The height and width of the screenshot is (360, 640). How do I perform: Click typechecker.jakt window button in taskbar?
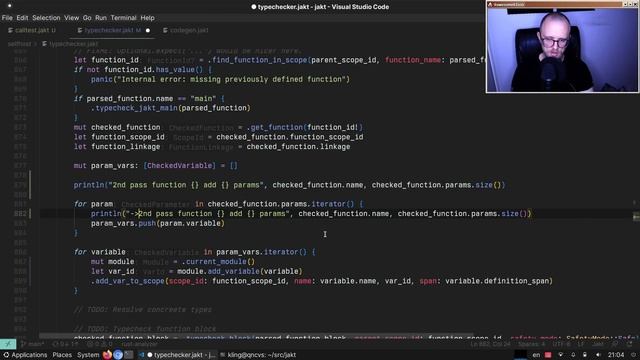177,355
